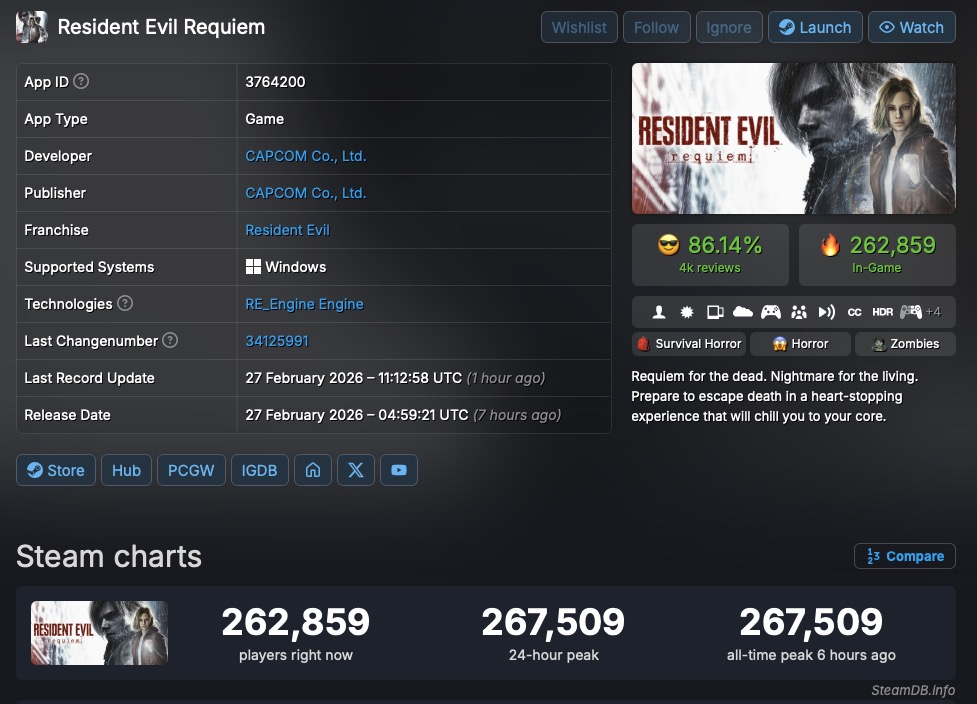977x704 pixels.
Task: Click the Steam Cloud icon
Action: tap(742, 311)
